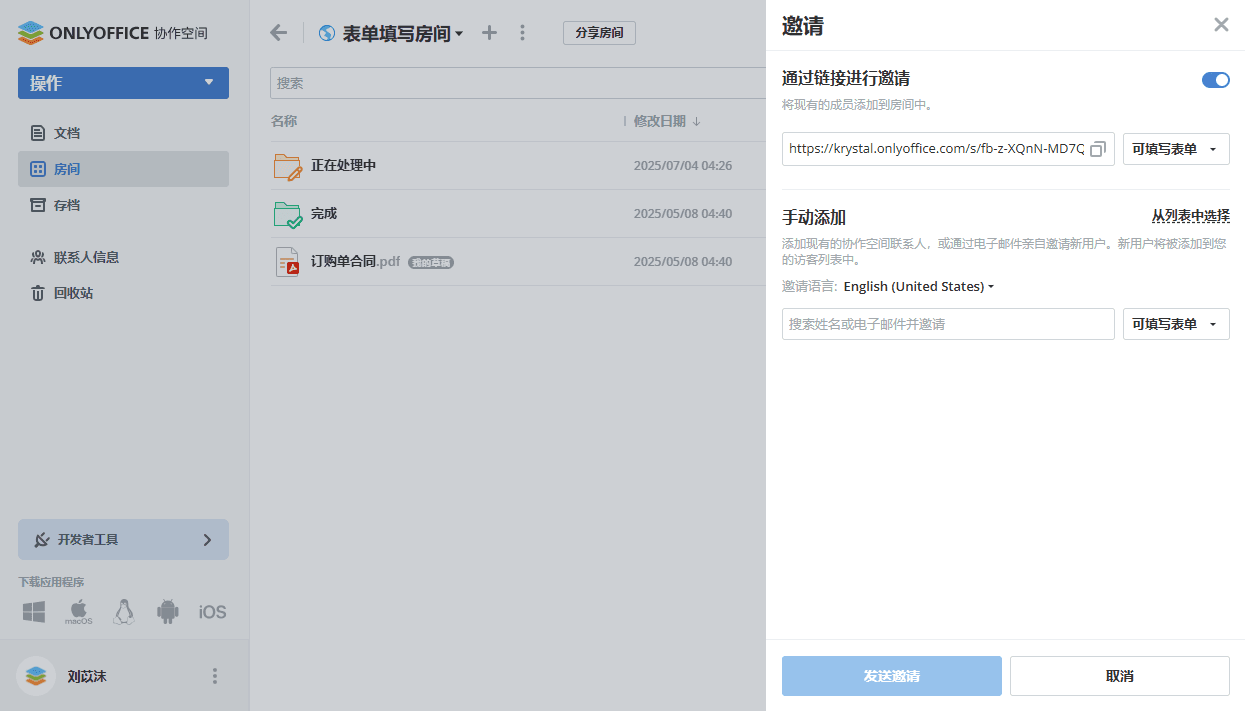
Task: Click the 搜索 search field
Action: point(518,83)
